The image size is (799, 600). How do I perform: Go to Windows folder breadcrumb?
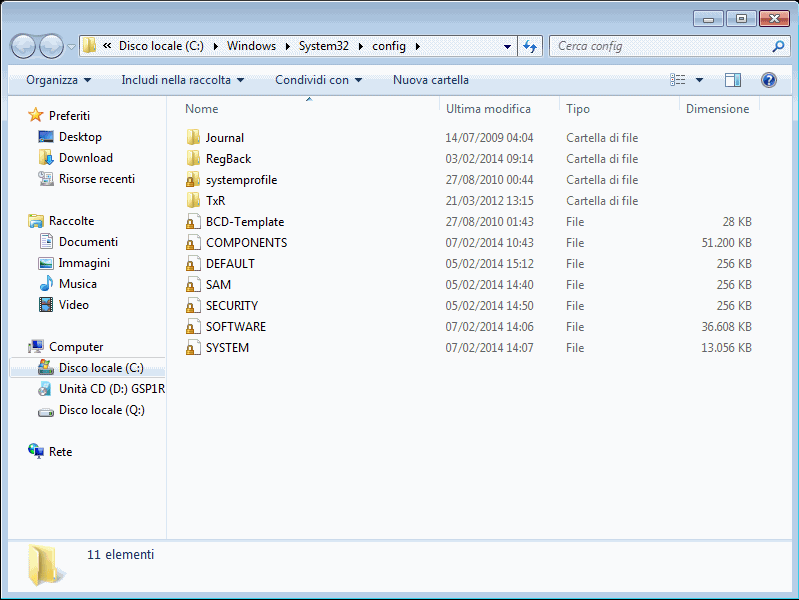pyautogui.click(x=251, y=46)
